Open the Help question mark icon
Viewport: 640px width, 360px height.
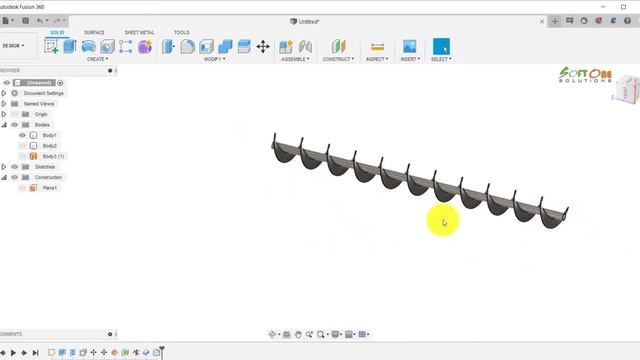[x=627, y=21]
